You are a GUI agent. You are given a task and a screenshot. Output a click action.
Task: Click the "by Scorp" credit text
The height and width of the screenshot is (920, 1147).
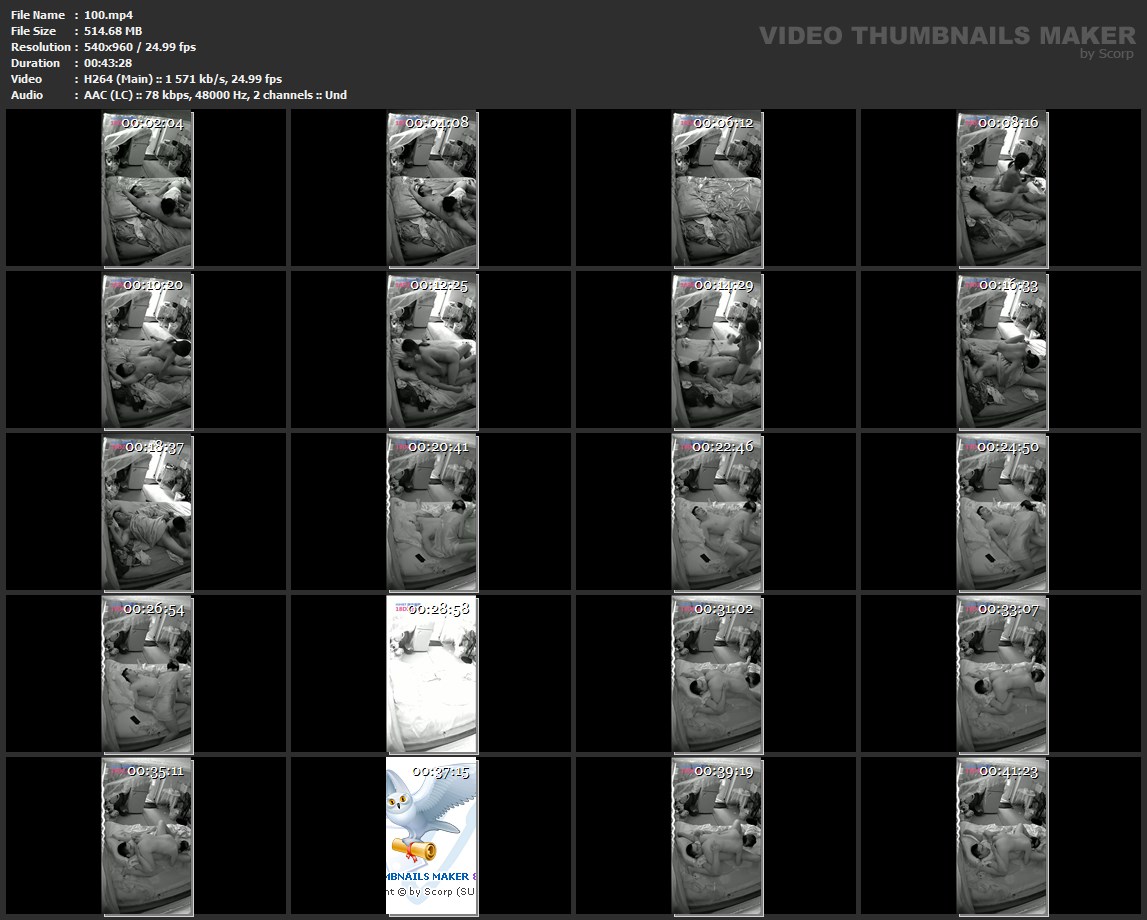coord(1106,54)
